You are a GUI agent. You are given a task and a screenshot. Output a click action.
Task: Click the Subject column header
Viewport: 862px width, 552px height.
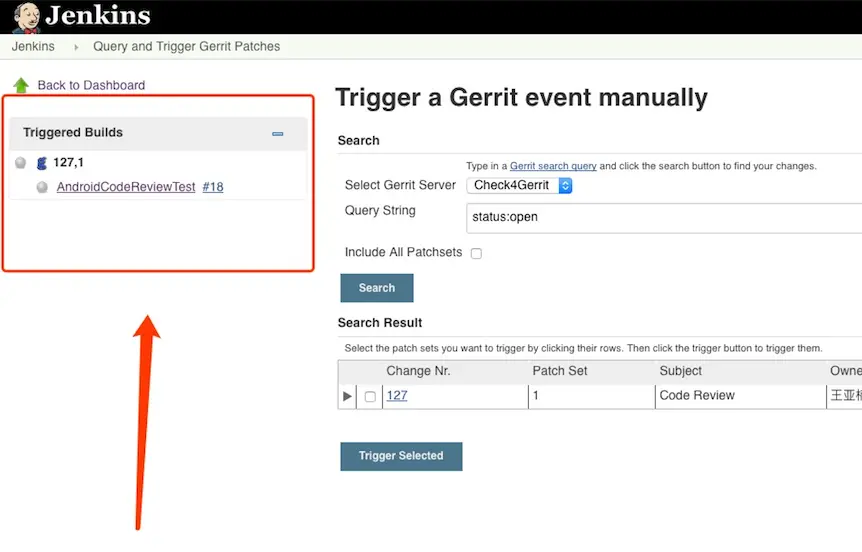point(681,371)
